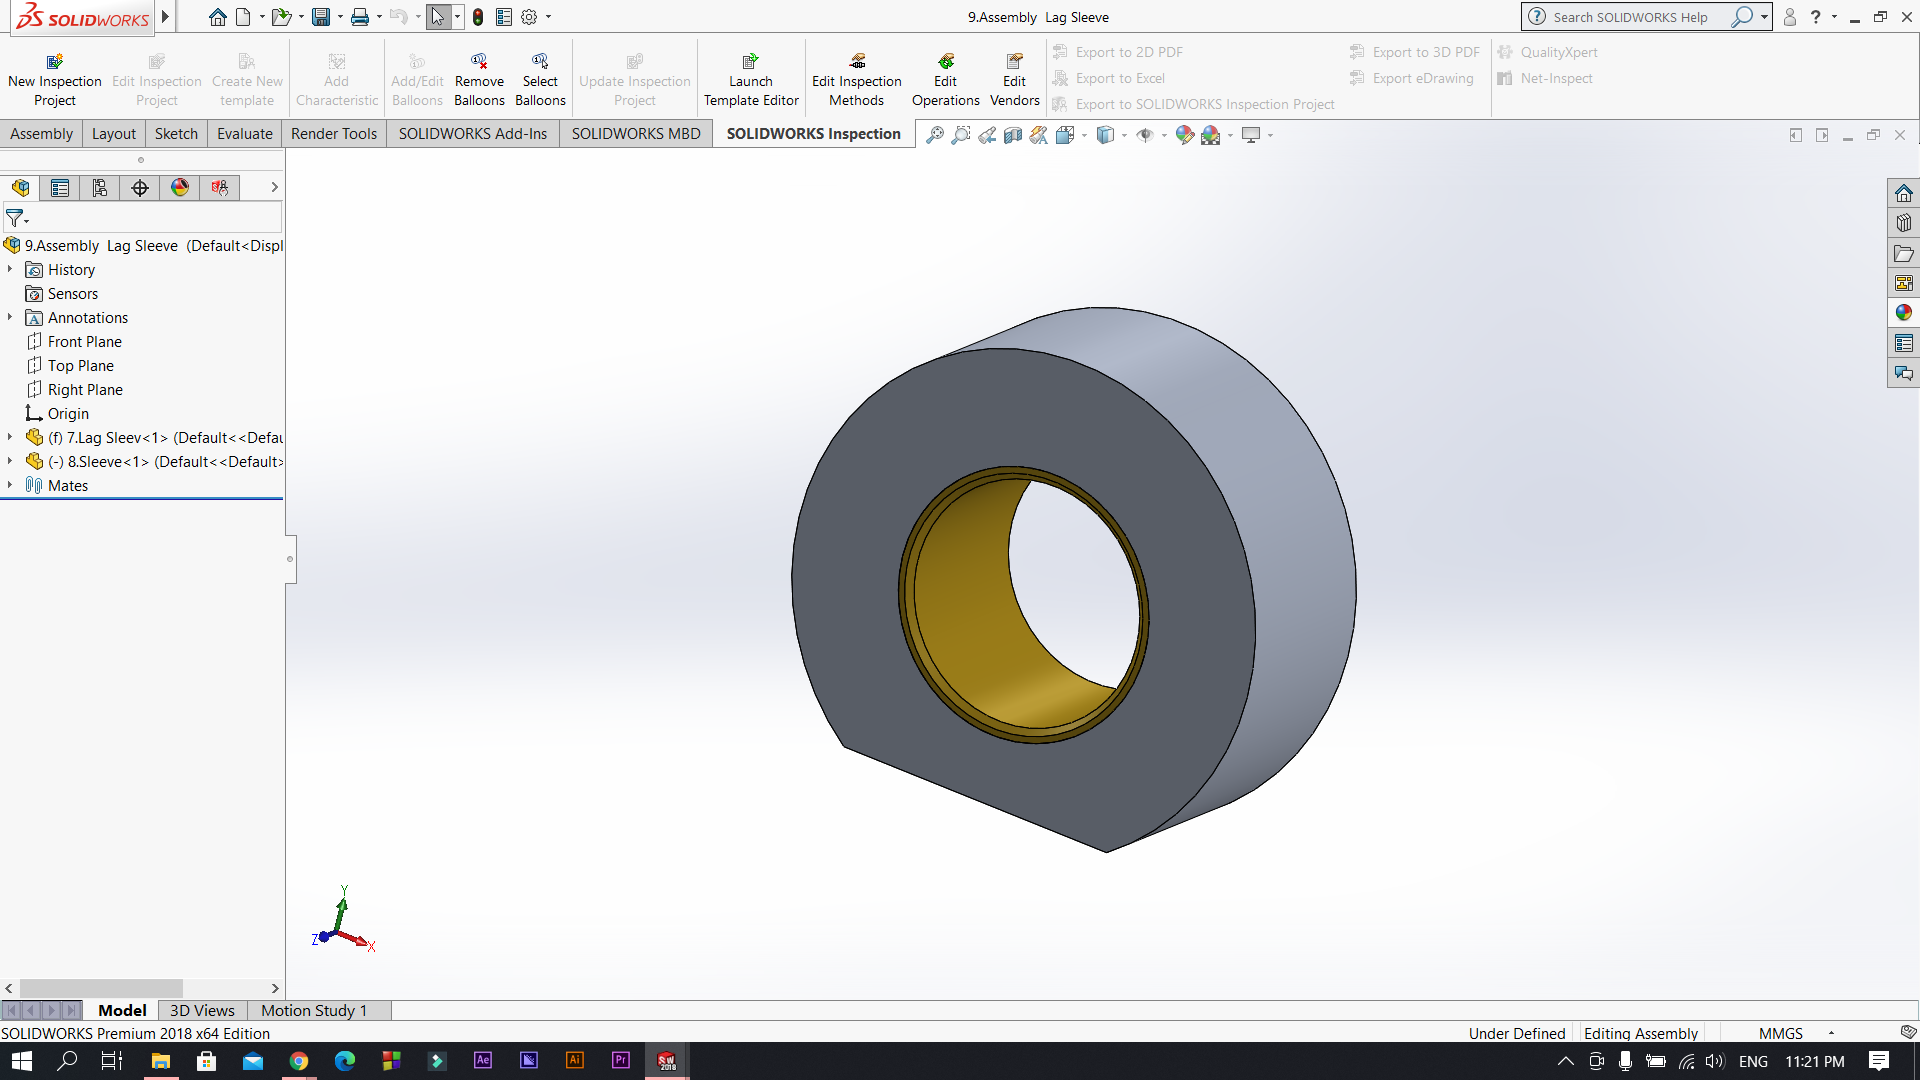
Task: Switch to the Evaluate tab
Action: (245, 133)
